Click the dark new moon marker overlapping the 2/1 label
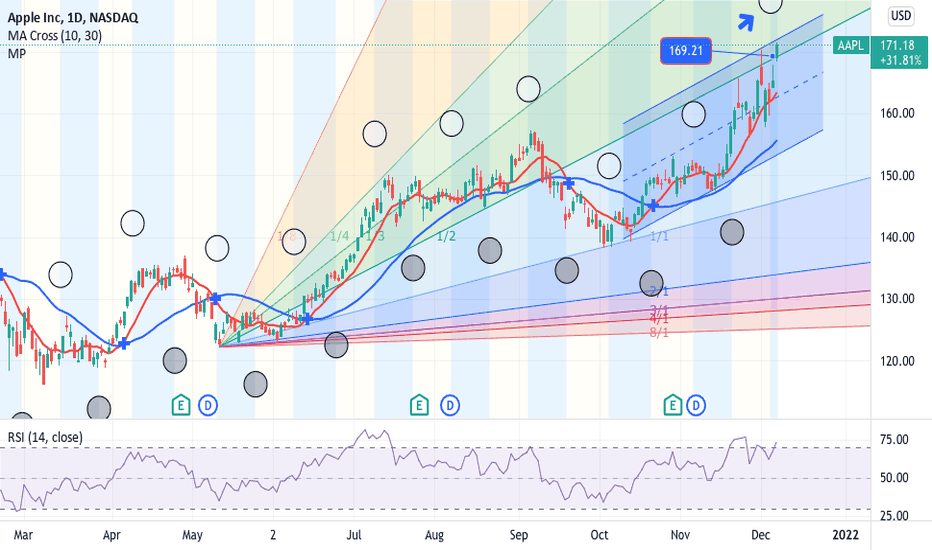Viewport: 932px width, 550px height. (x=651, y=283)
